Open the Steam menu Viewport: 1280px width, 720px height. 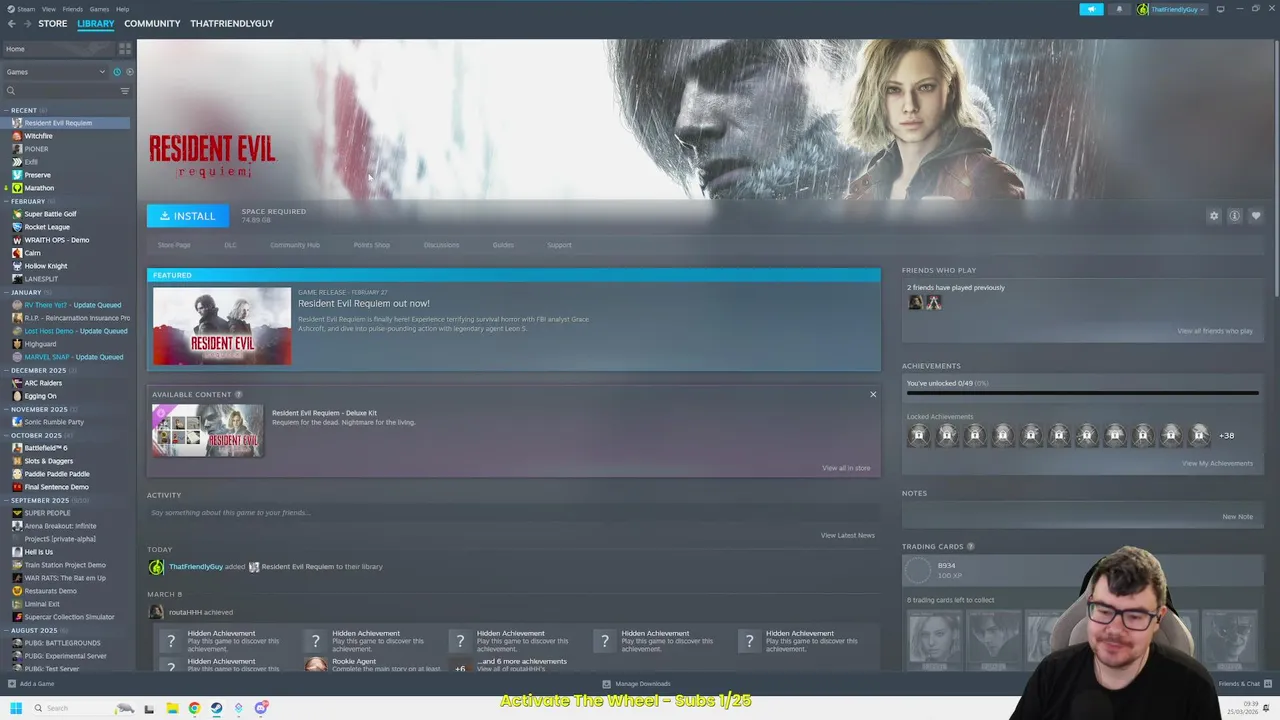21,9
